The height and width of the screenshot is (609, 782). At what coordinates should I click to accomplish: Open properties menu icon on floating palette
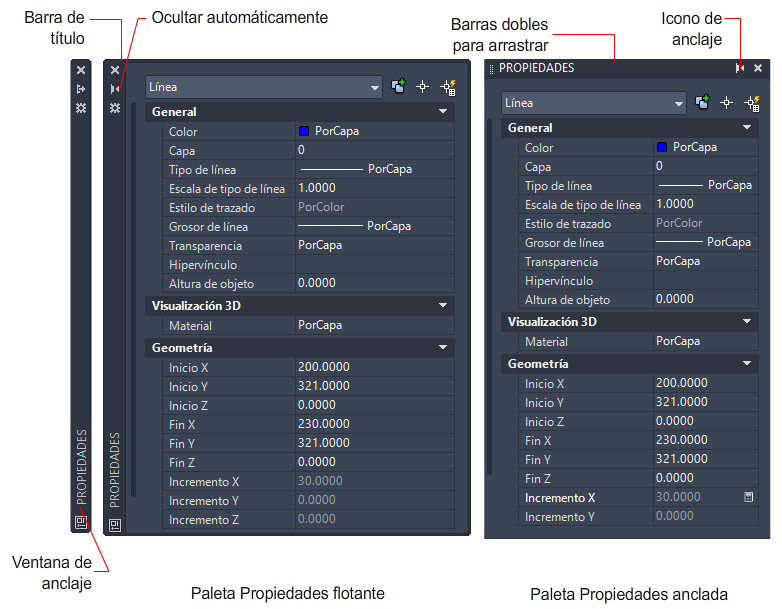coord(115,108)
